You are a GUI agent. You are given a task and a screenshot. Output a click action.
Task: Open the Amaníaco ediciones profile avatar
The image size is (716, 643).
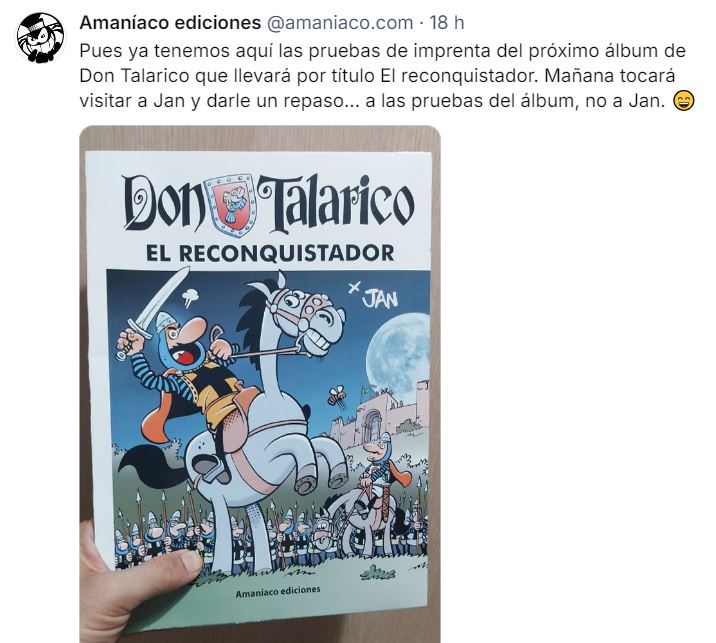(x=40, y=37)
